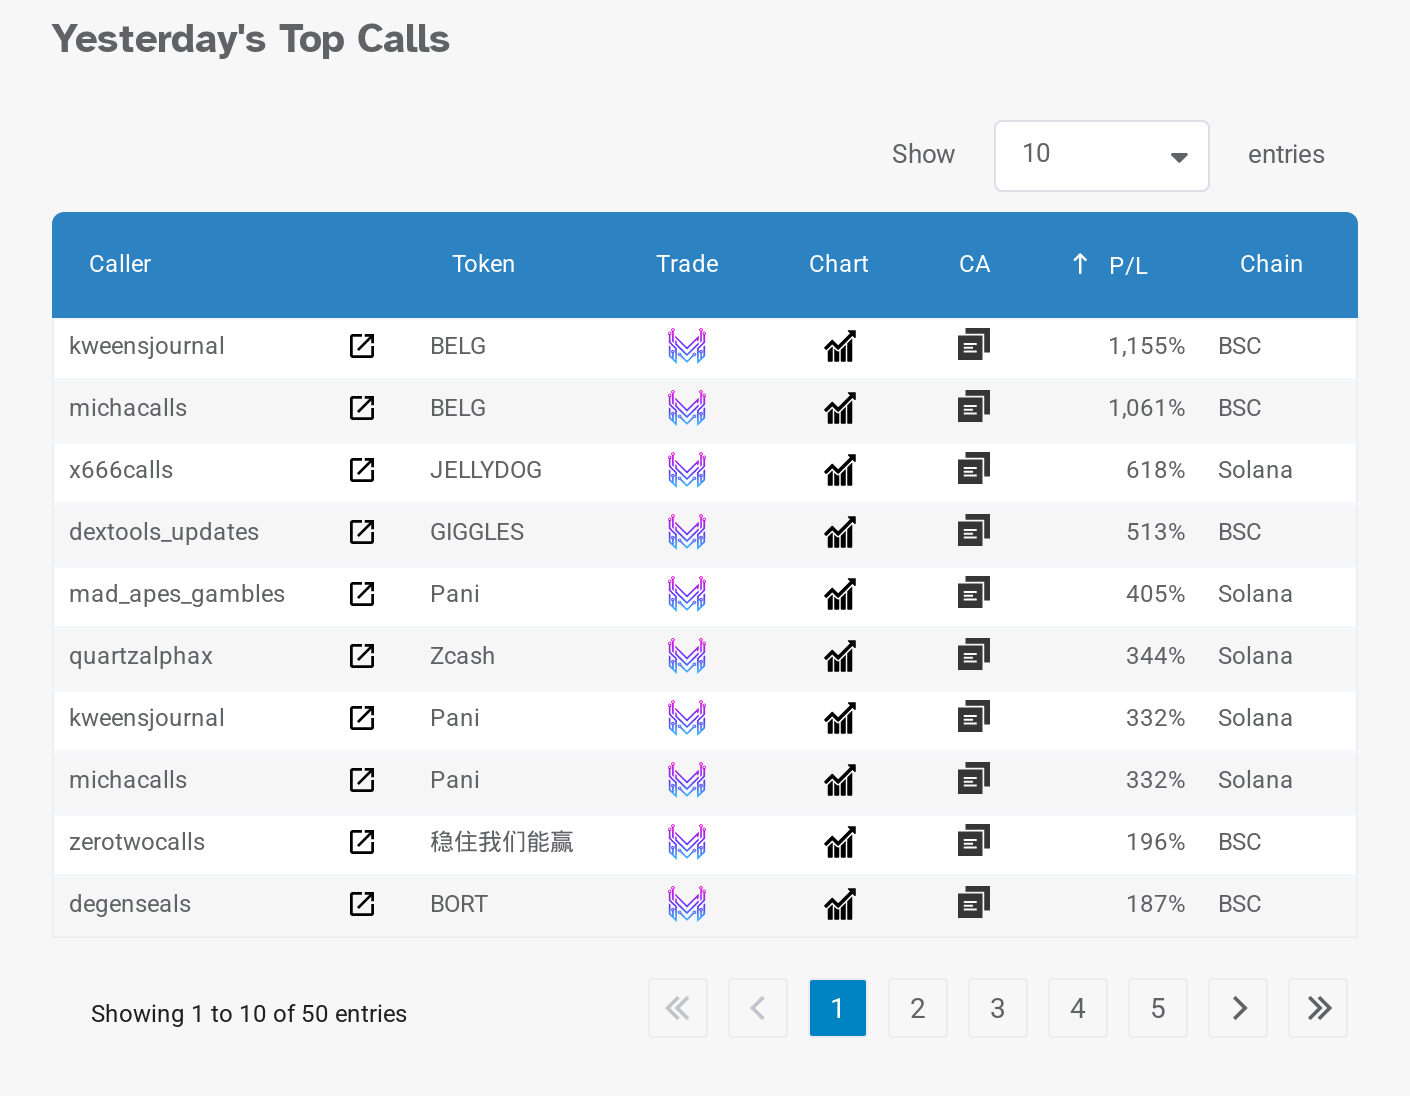Click the next page arrow button
Viewport: 1410px width, 1096px height.
pos(1238,1008)
